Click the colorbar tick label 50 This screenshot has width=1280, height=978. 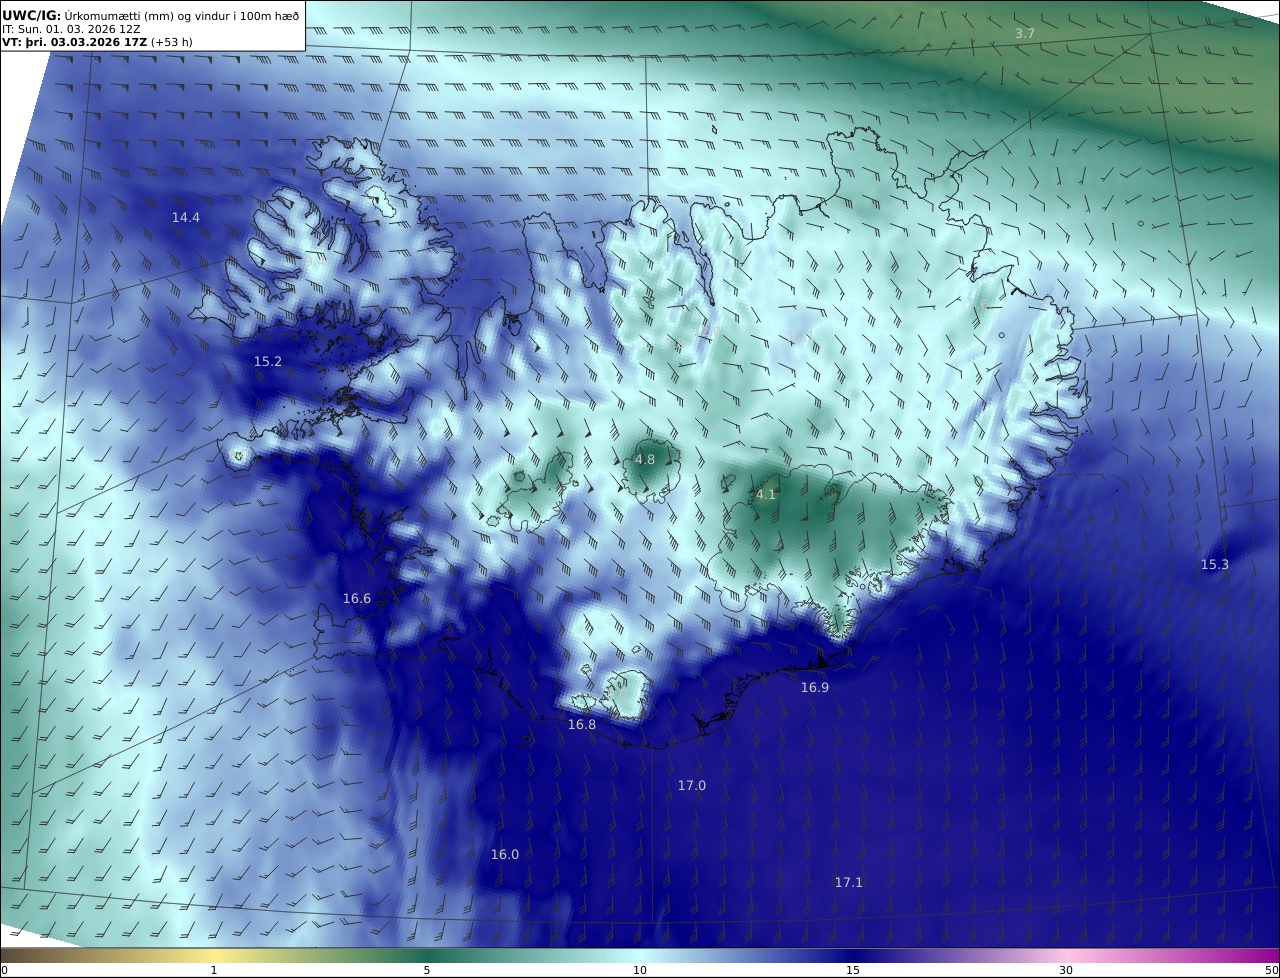pyautogui.click(x=1271, y=971)
